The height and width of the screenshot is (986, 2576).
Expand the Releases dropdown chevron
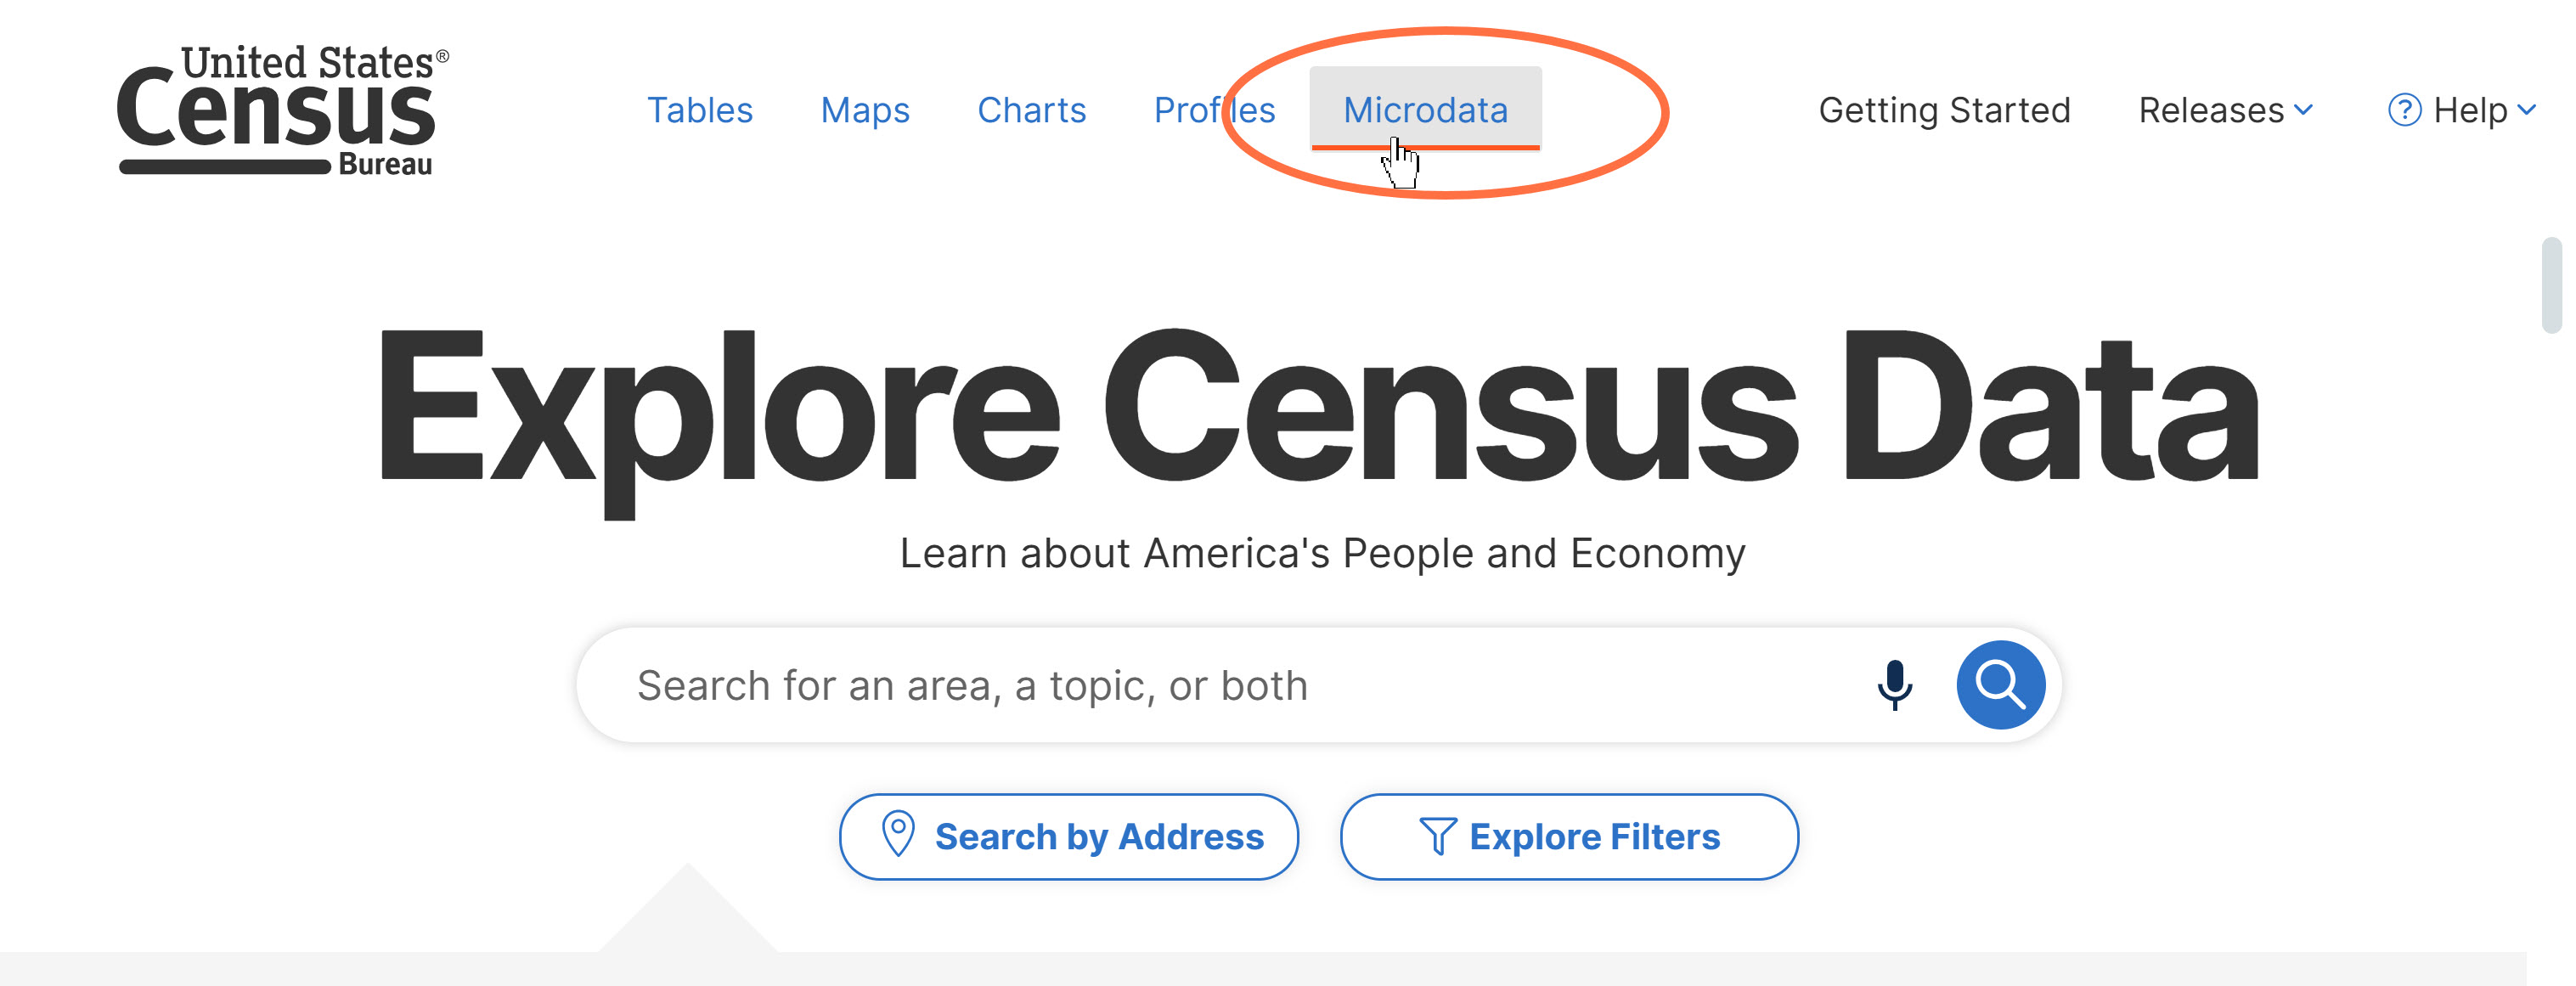tap(2304, 110)
